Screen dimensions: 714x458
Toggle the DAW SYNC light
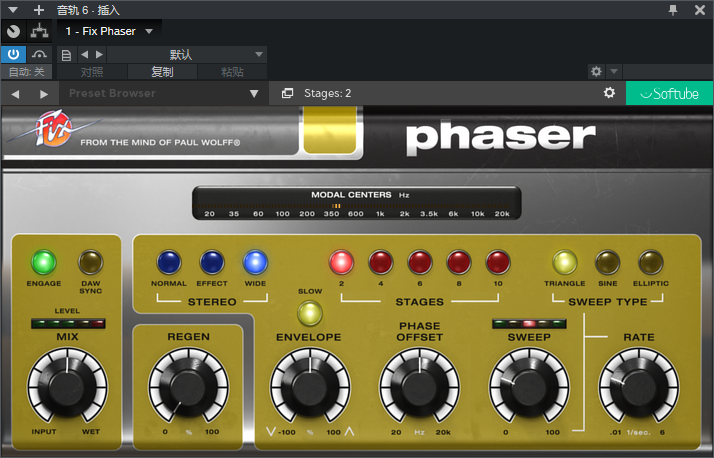(91, 263)
